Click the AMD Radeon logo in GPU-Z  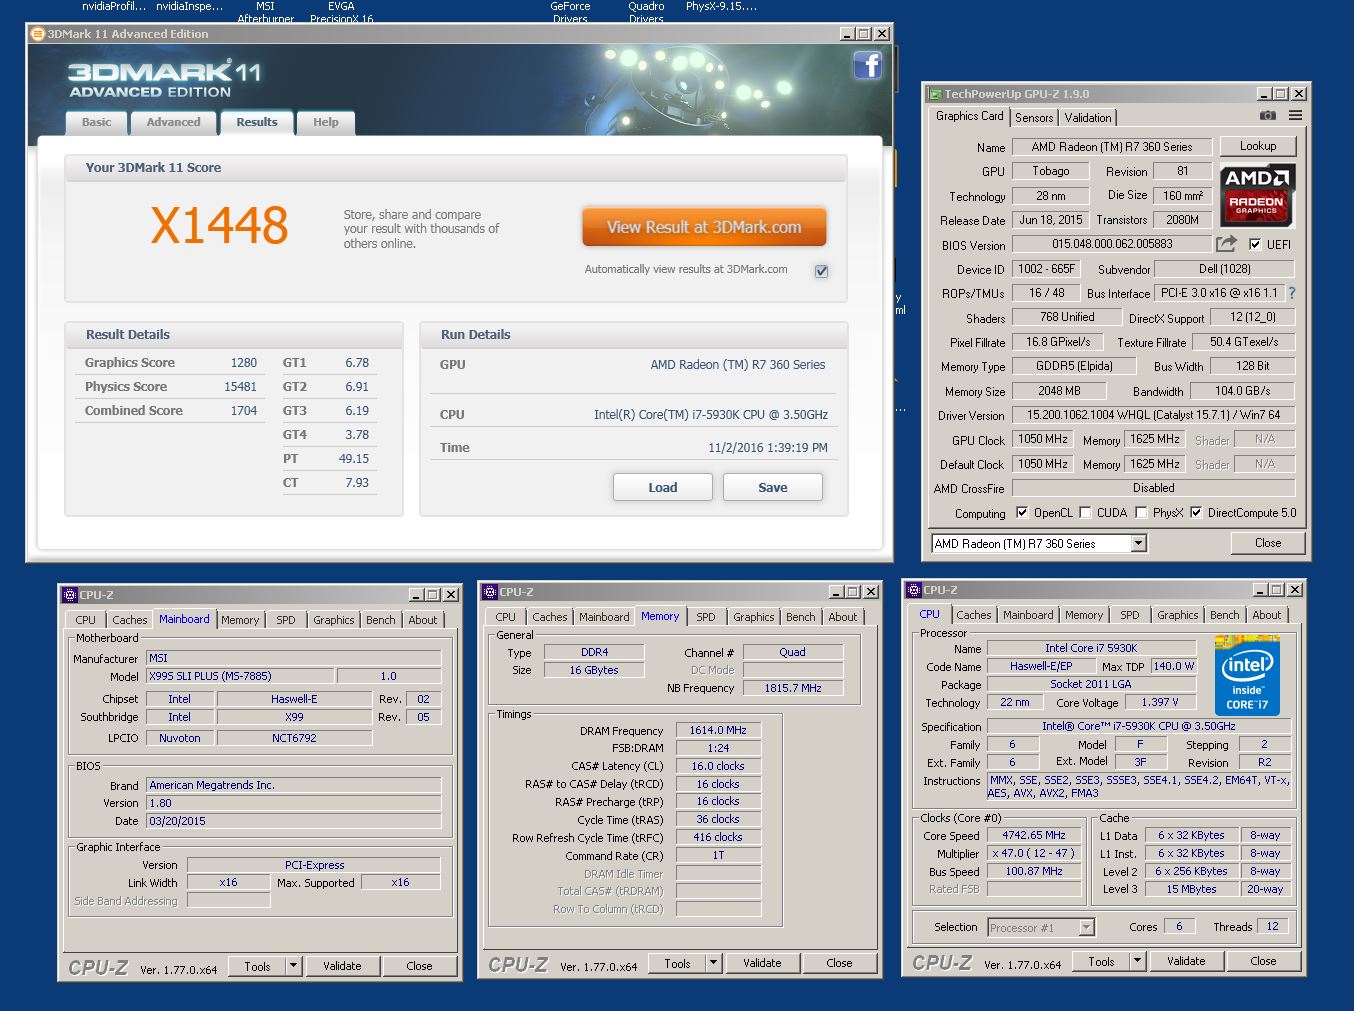point(1257,196)
